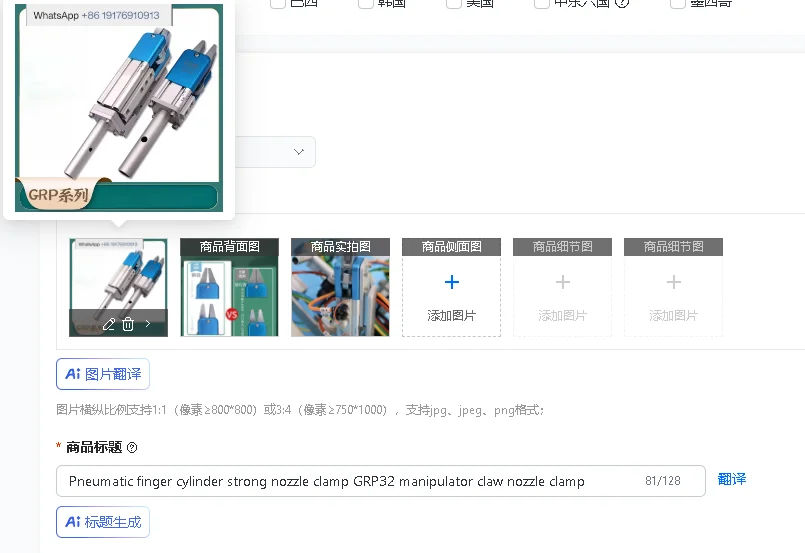The image size is (805, 553).
Task: Focus the 商品标题 title input field
Action: coord(380,481)
